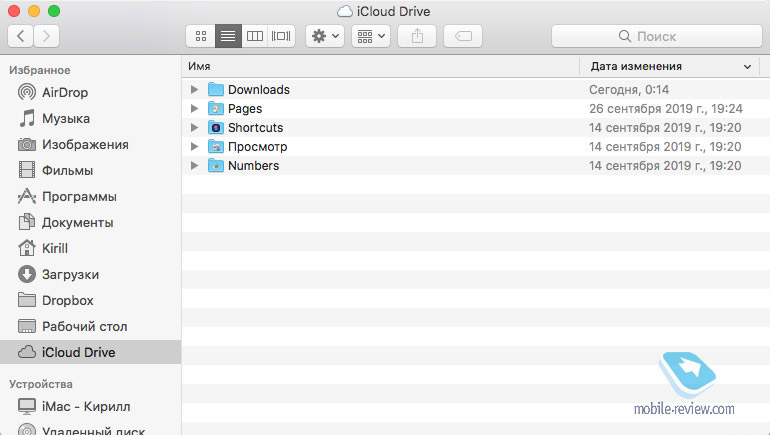Select iMac - Кирилл under Устройства
This screenshot has width=770, height=437.
coord(91,407)
